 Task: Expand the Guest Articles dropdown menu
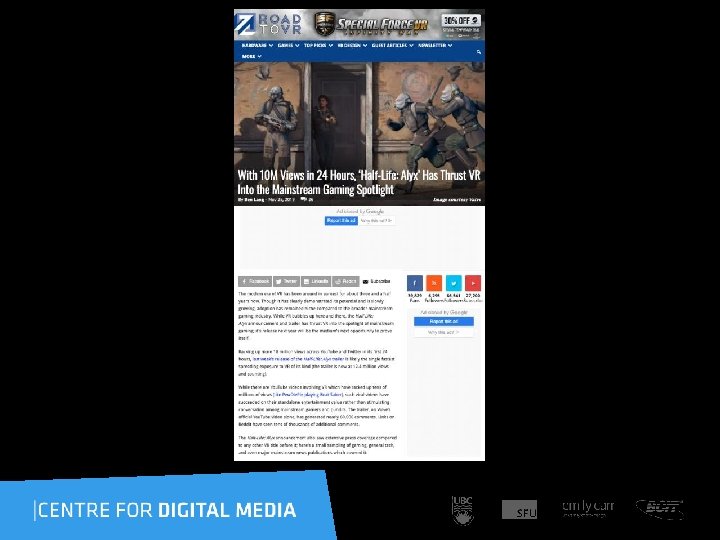(x=393, y=45)
